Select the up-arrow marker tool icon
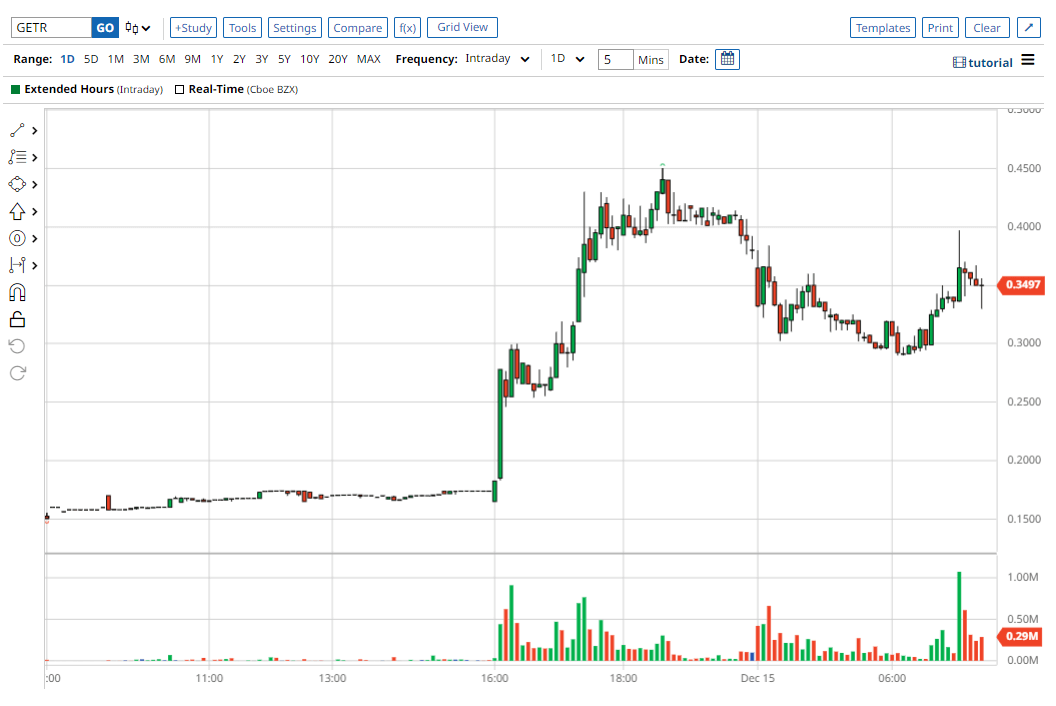The height and width of the screenshot is (706, 1056). click(18, 212)
